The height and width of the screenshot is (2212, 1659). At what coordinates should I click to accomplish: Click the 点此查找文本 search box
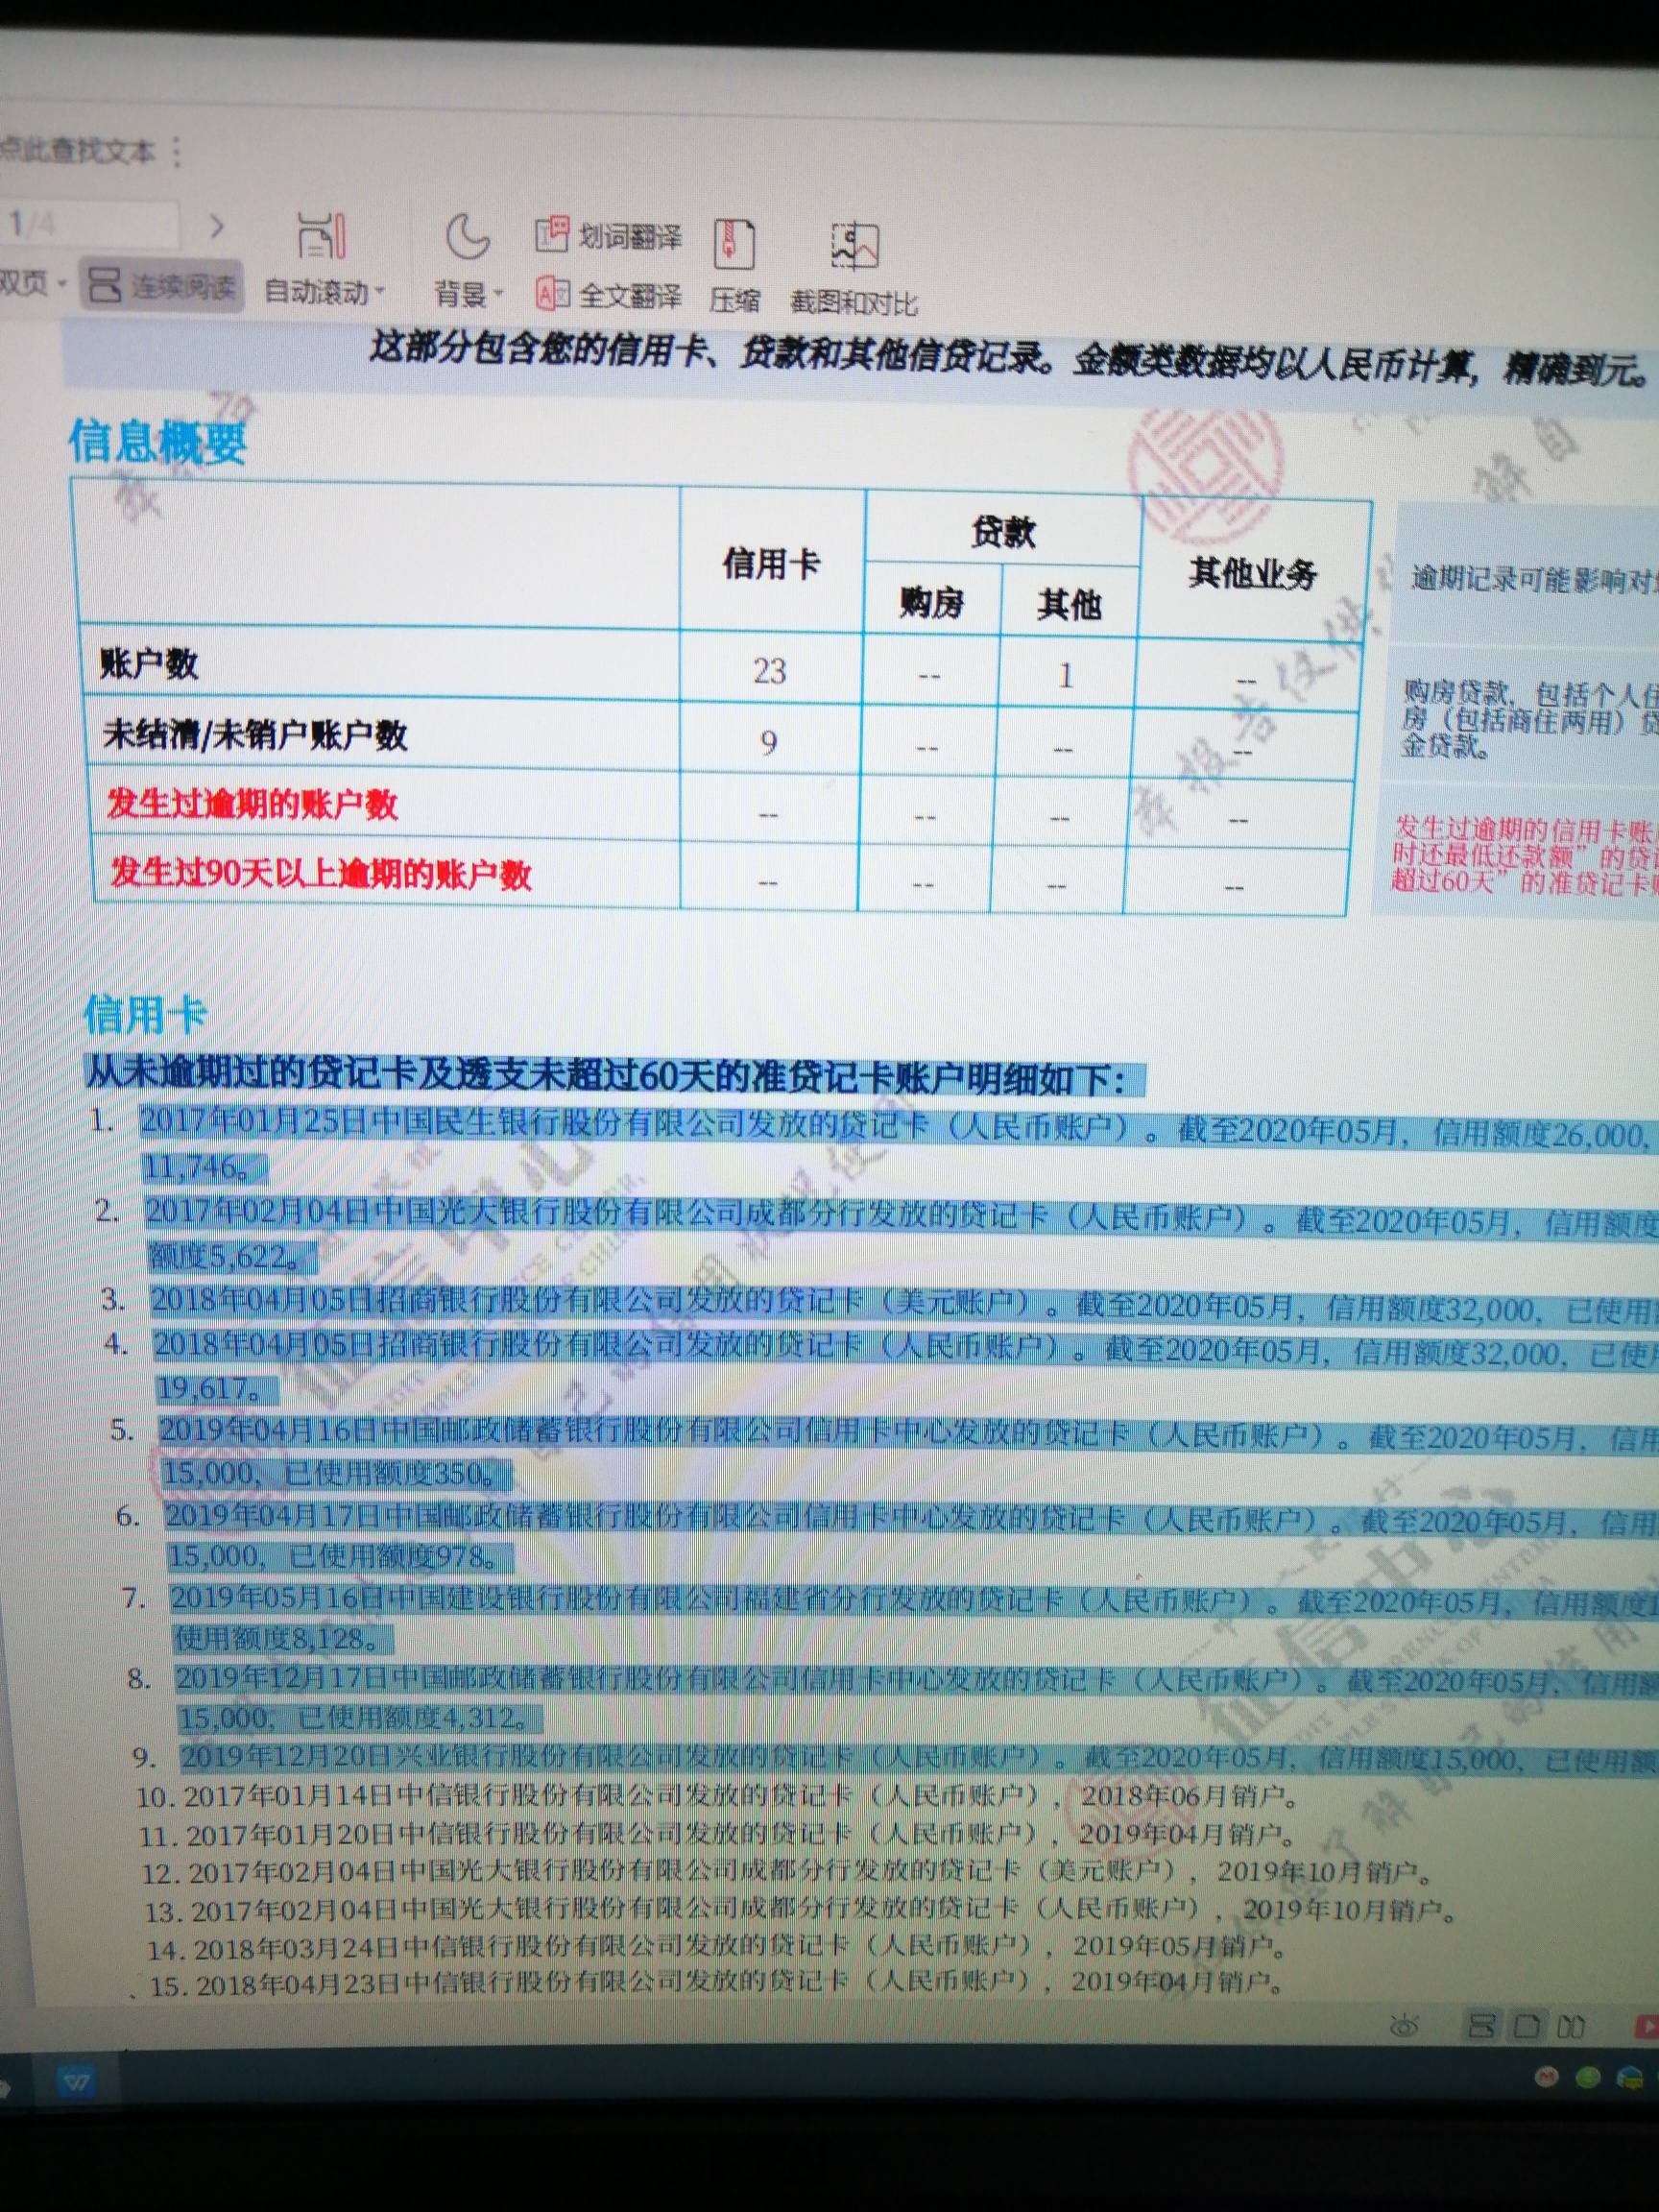(78, 151)
